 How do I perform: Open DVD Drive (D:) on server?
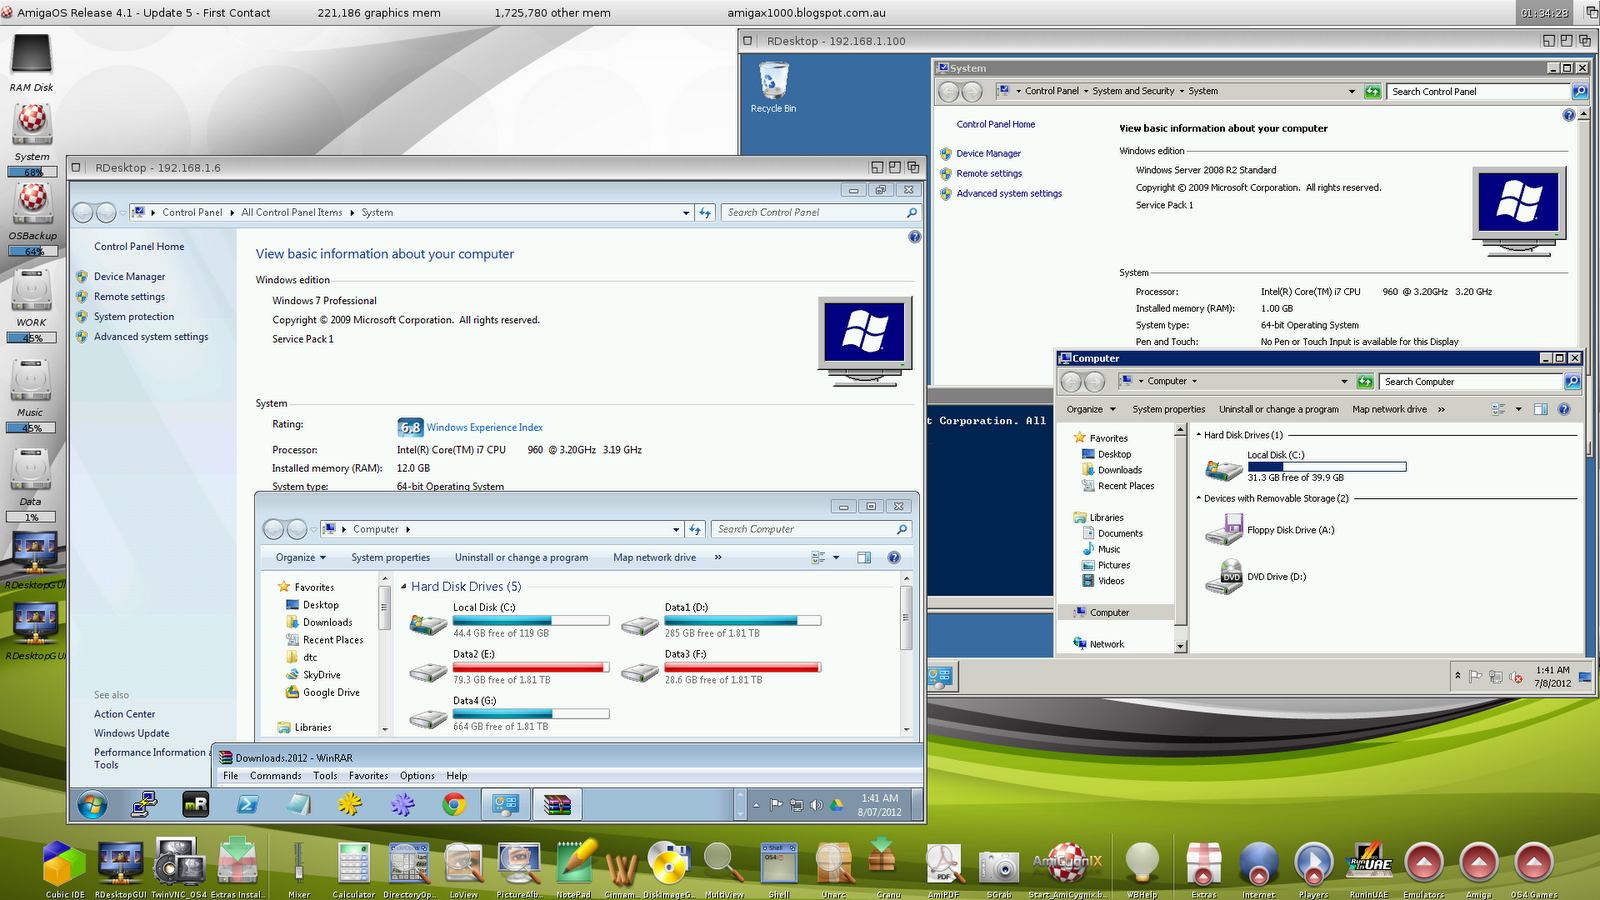click(1224, 577)
